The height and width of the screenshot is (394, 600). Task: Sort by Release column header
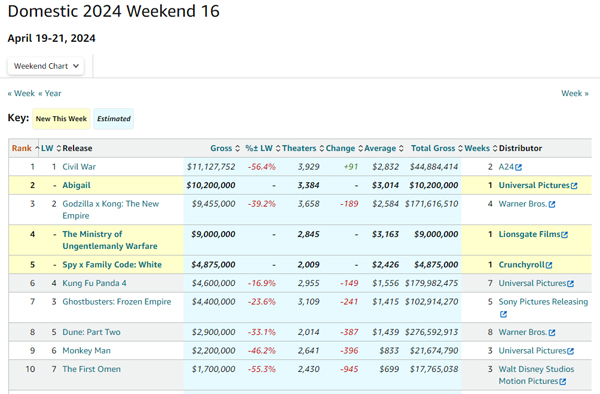[77, 148]
